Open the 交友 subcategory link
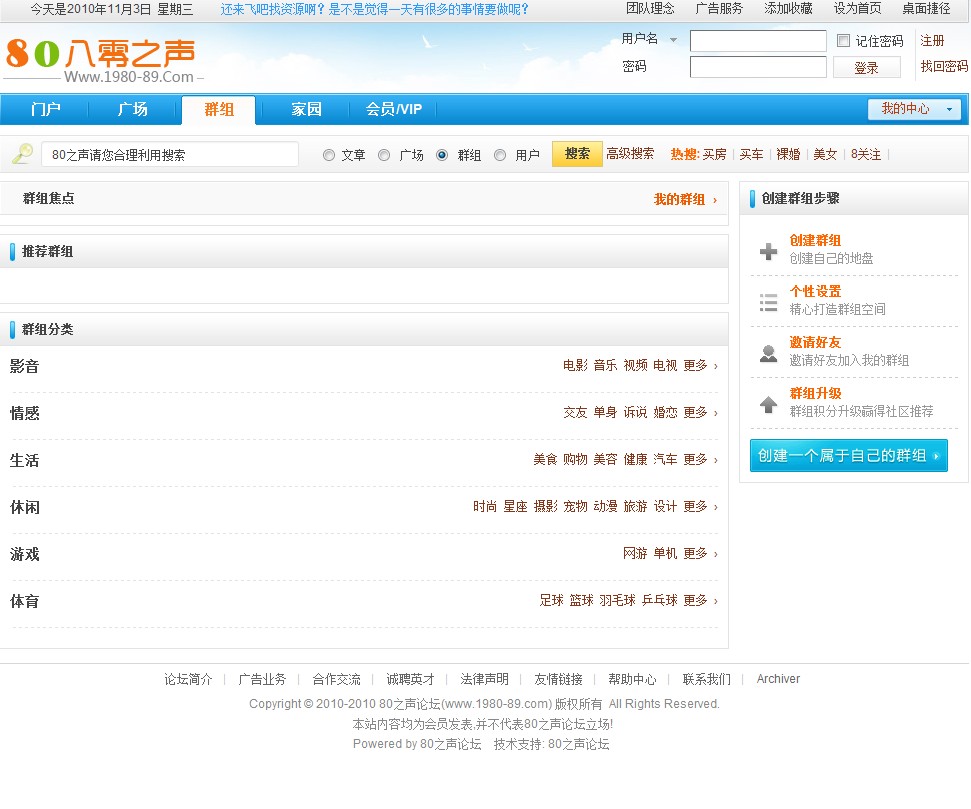This screenshot has height=809, width=971. point(575,413)
